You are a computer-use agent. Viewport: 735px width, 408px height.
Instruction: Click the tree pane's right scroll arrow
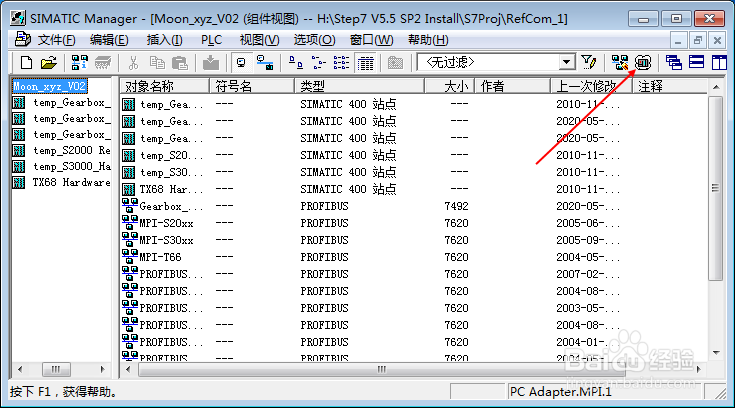coord(103,370)
